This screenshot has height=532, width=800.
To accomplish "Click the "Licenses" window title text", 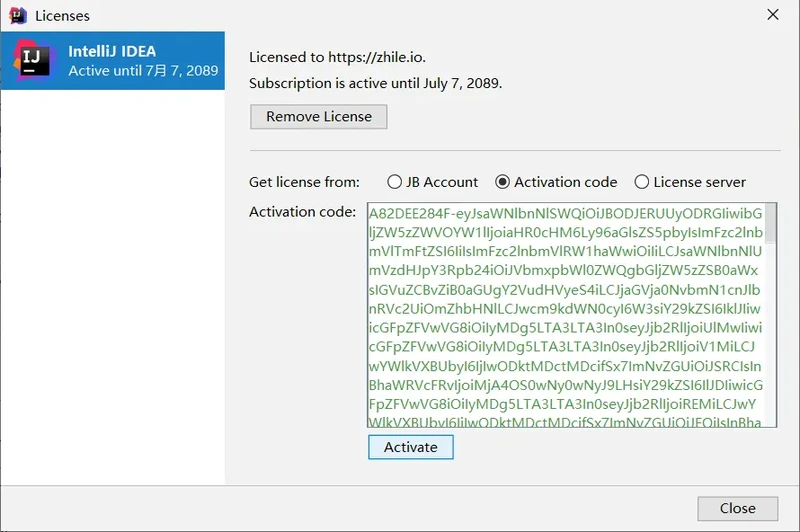I will [62, 16].
